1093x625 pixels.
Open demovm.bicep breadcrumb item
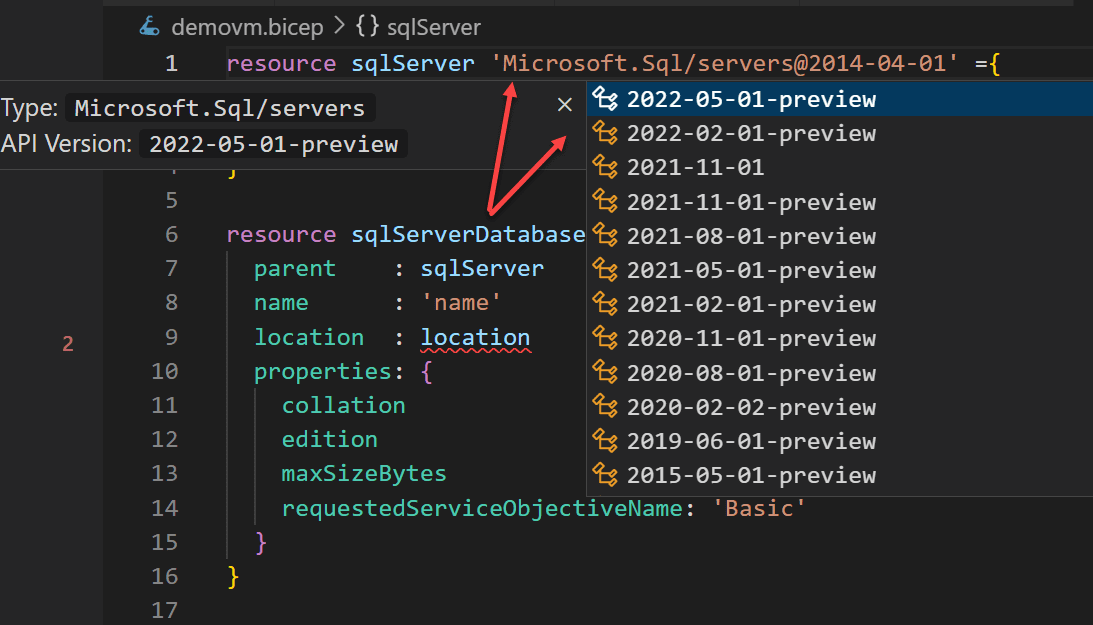tap(247, 27)
